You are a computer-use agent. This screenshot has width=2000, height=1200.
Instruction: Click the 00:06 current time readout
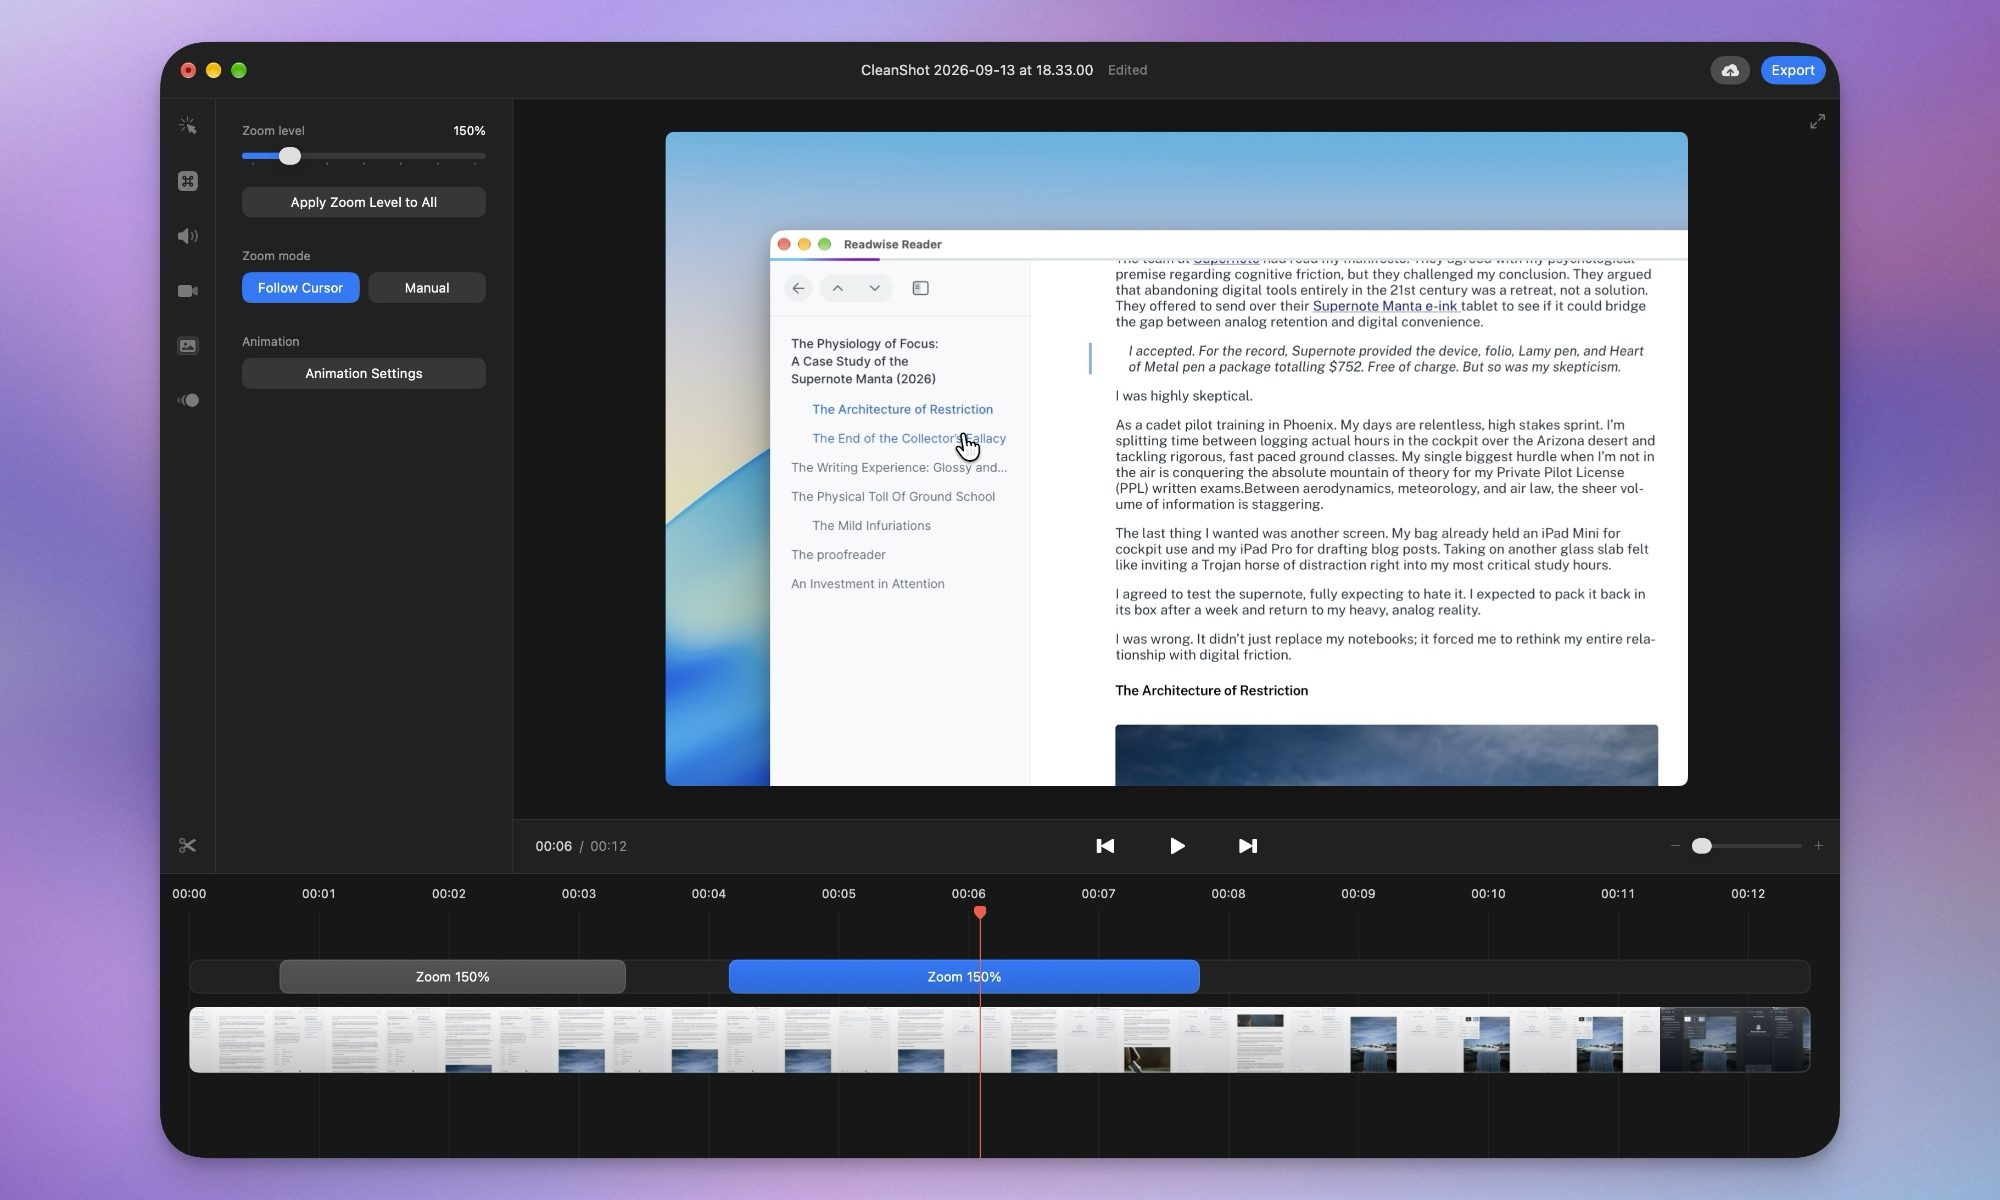[x=553, y=846]
